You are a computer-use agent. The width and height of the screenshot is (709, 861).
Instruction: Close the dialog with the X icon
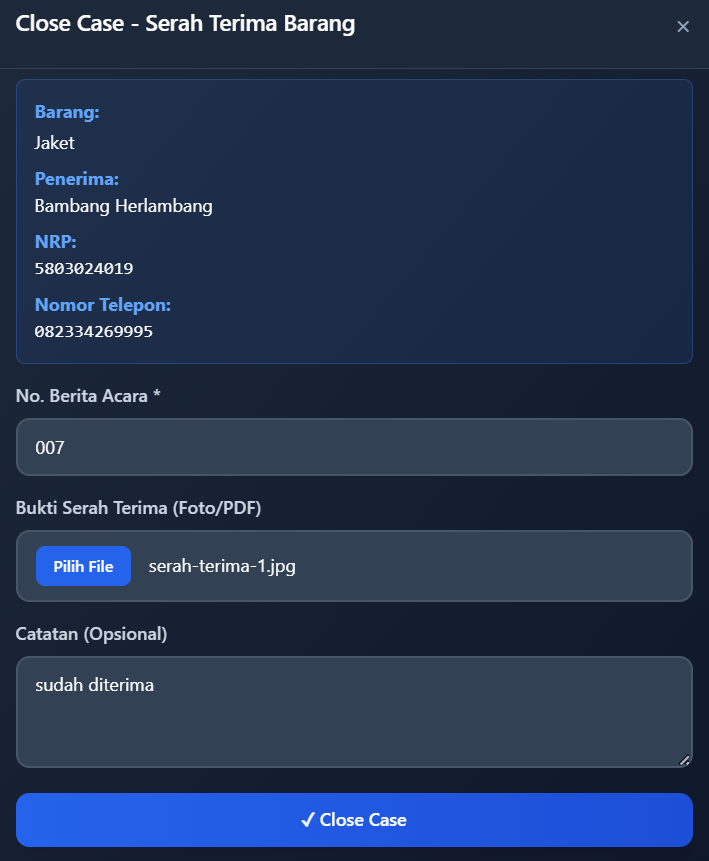[x=683, y=27]
